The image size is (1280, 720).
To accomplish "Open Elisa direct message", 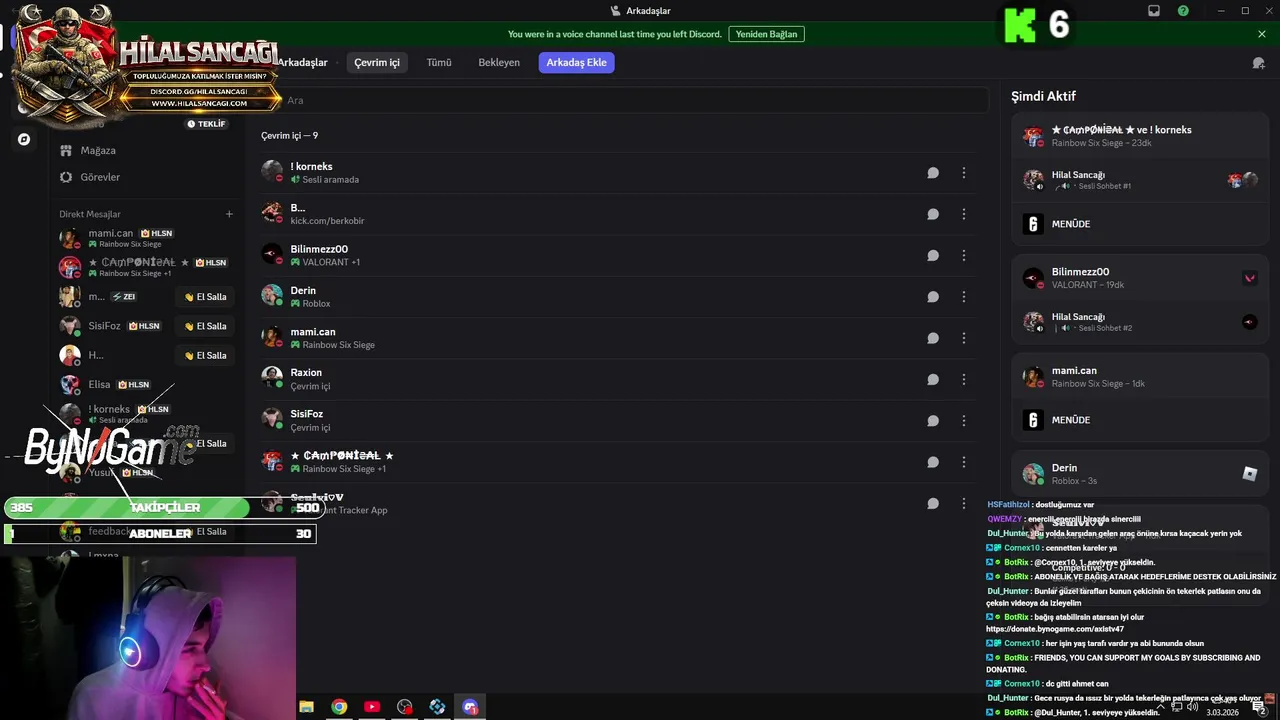I will tap(145, 385).
